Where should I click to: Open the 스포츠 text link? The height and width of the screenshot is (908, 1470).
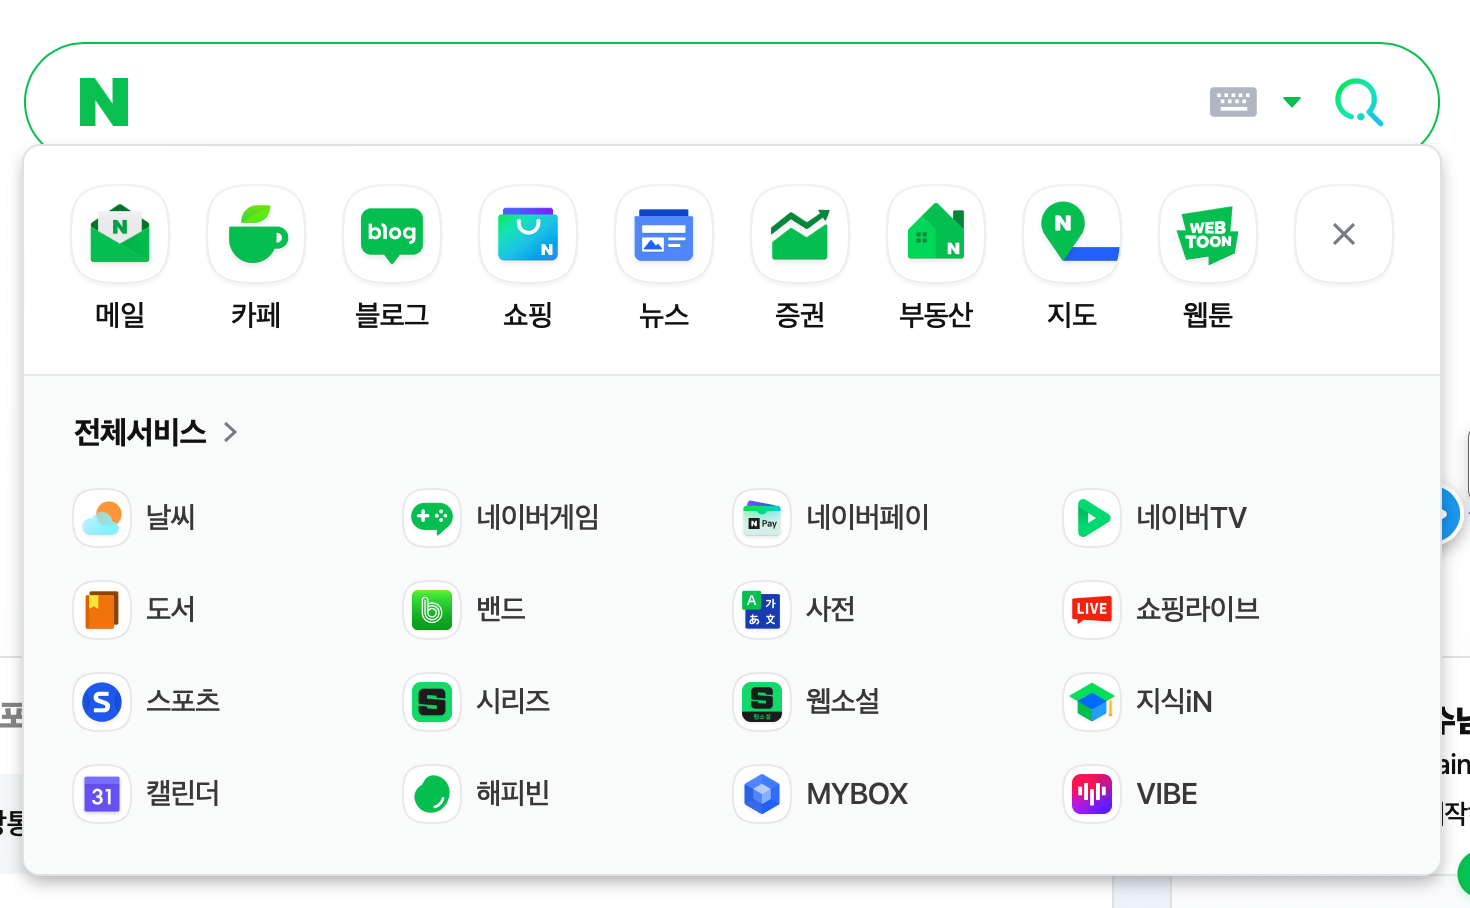183,702
